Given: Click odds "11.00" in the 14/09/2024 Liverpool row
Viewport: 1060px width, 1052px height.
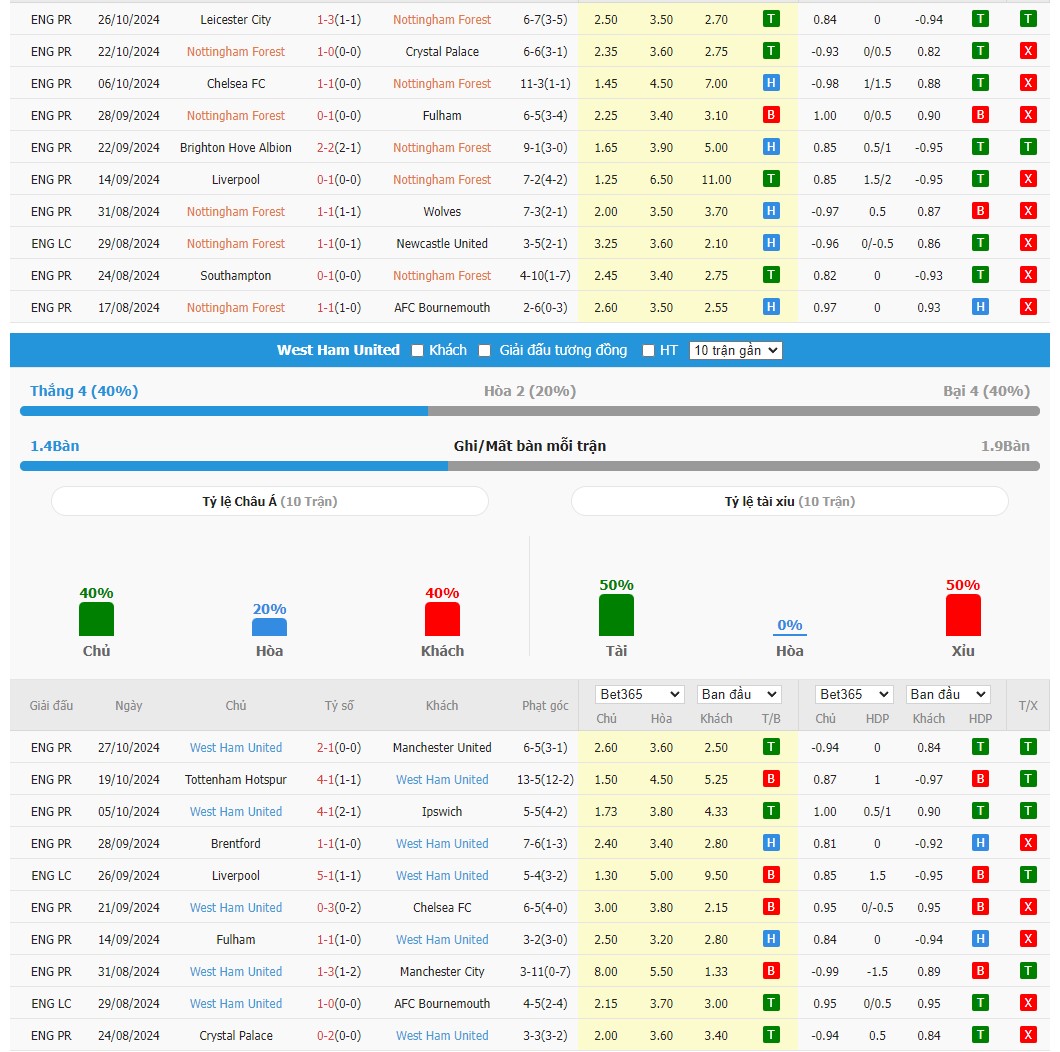Looking at the screenshot, I should (716, 179).
